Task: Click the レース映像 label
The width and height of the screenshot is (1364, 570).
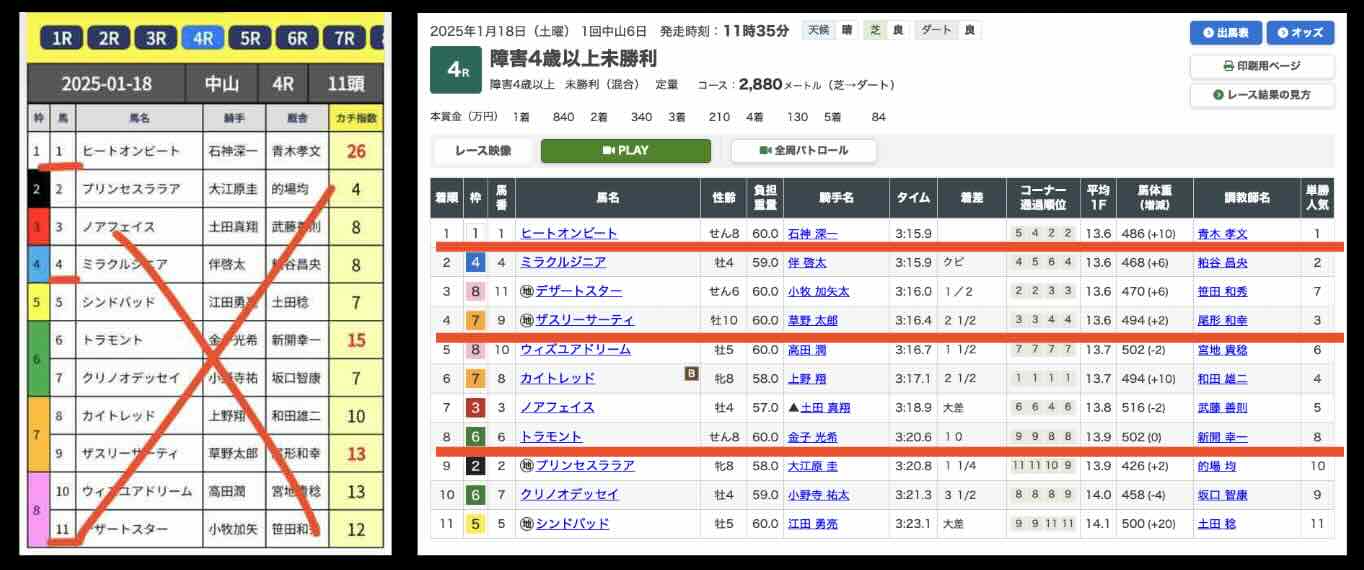Action: [483, 151]
